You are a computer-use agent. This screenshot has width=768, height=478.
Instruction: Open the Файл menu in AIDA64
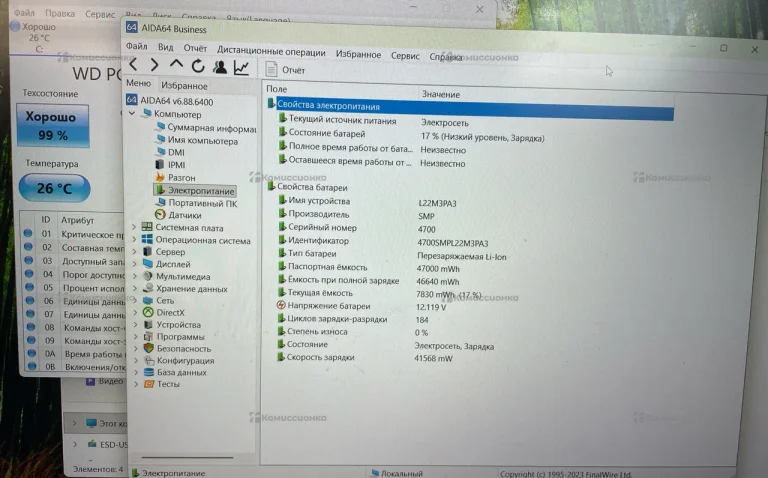136,46
